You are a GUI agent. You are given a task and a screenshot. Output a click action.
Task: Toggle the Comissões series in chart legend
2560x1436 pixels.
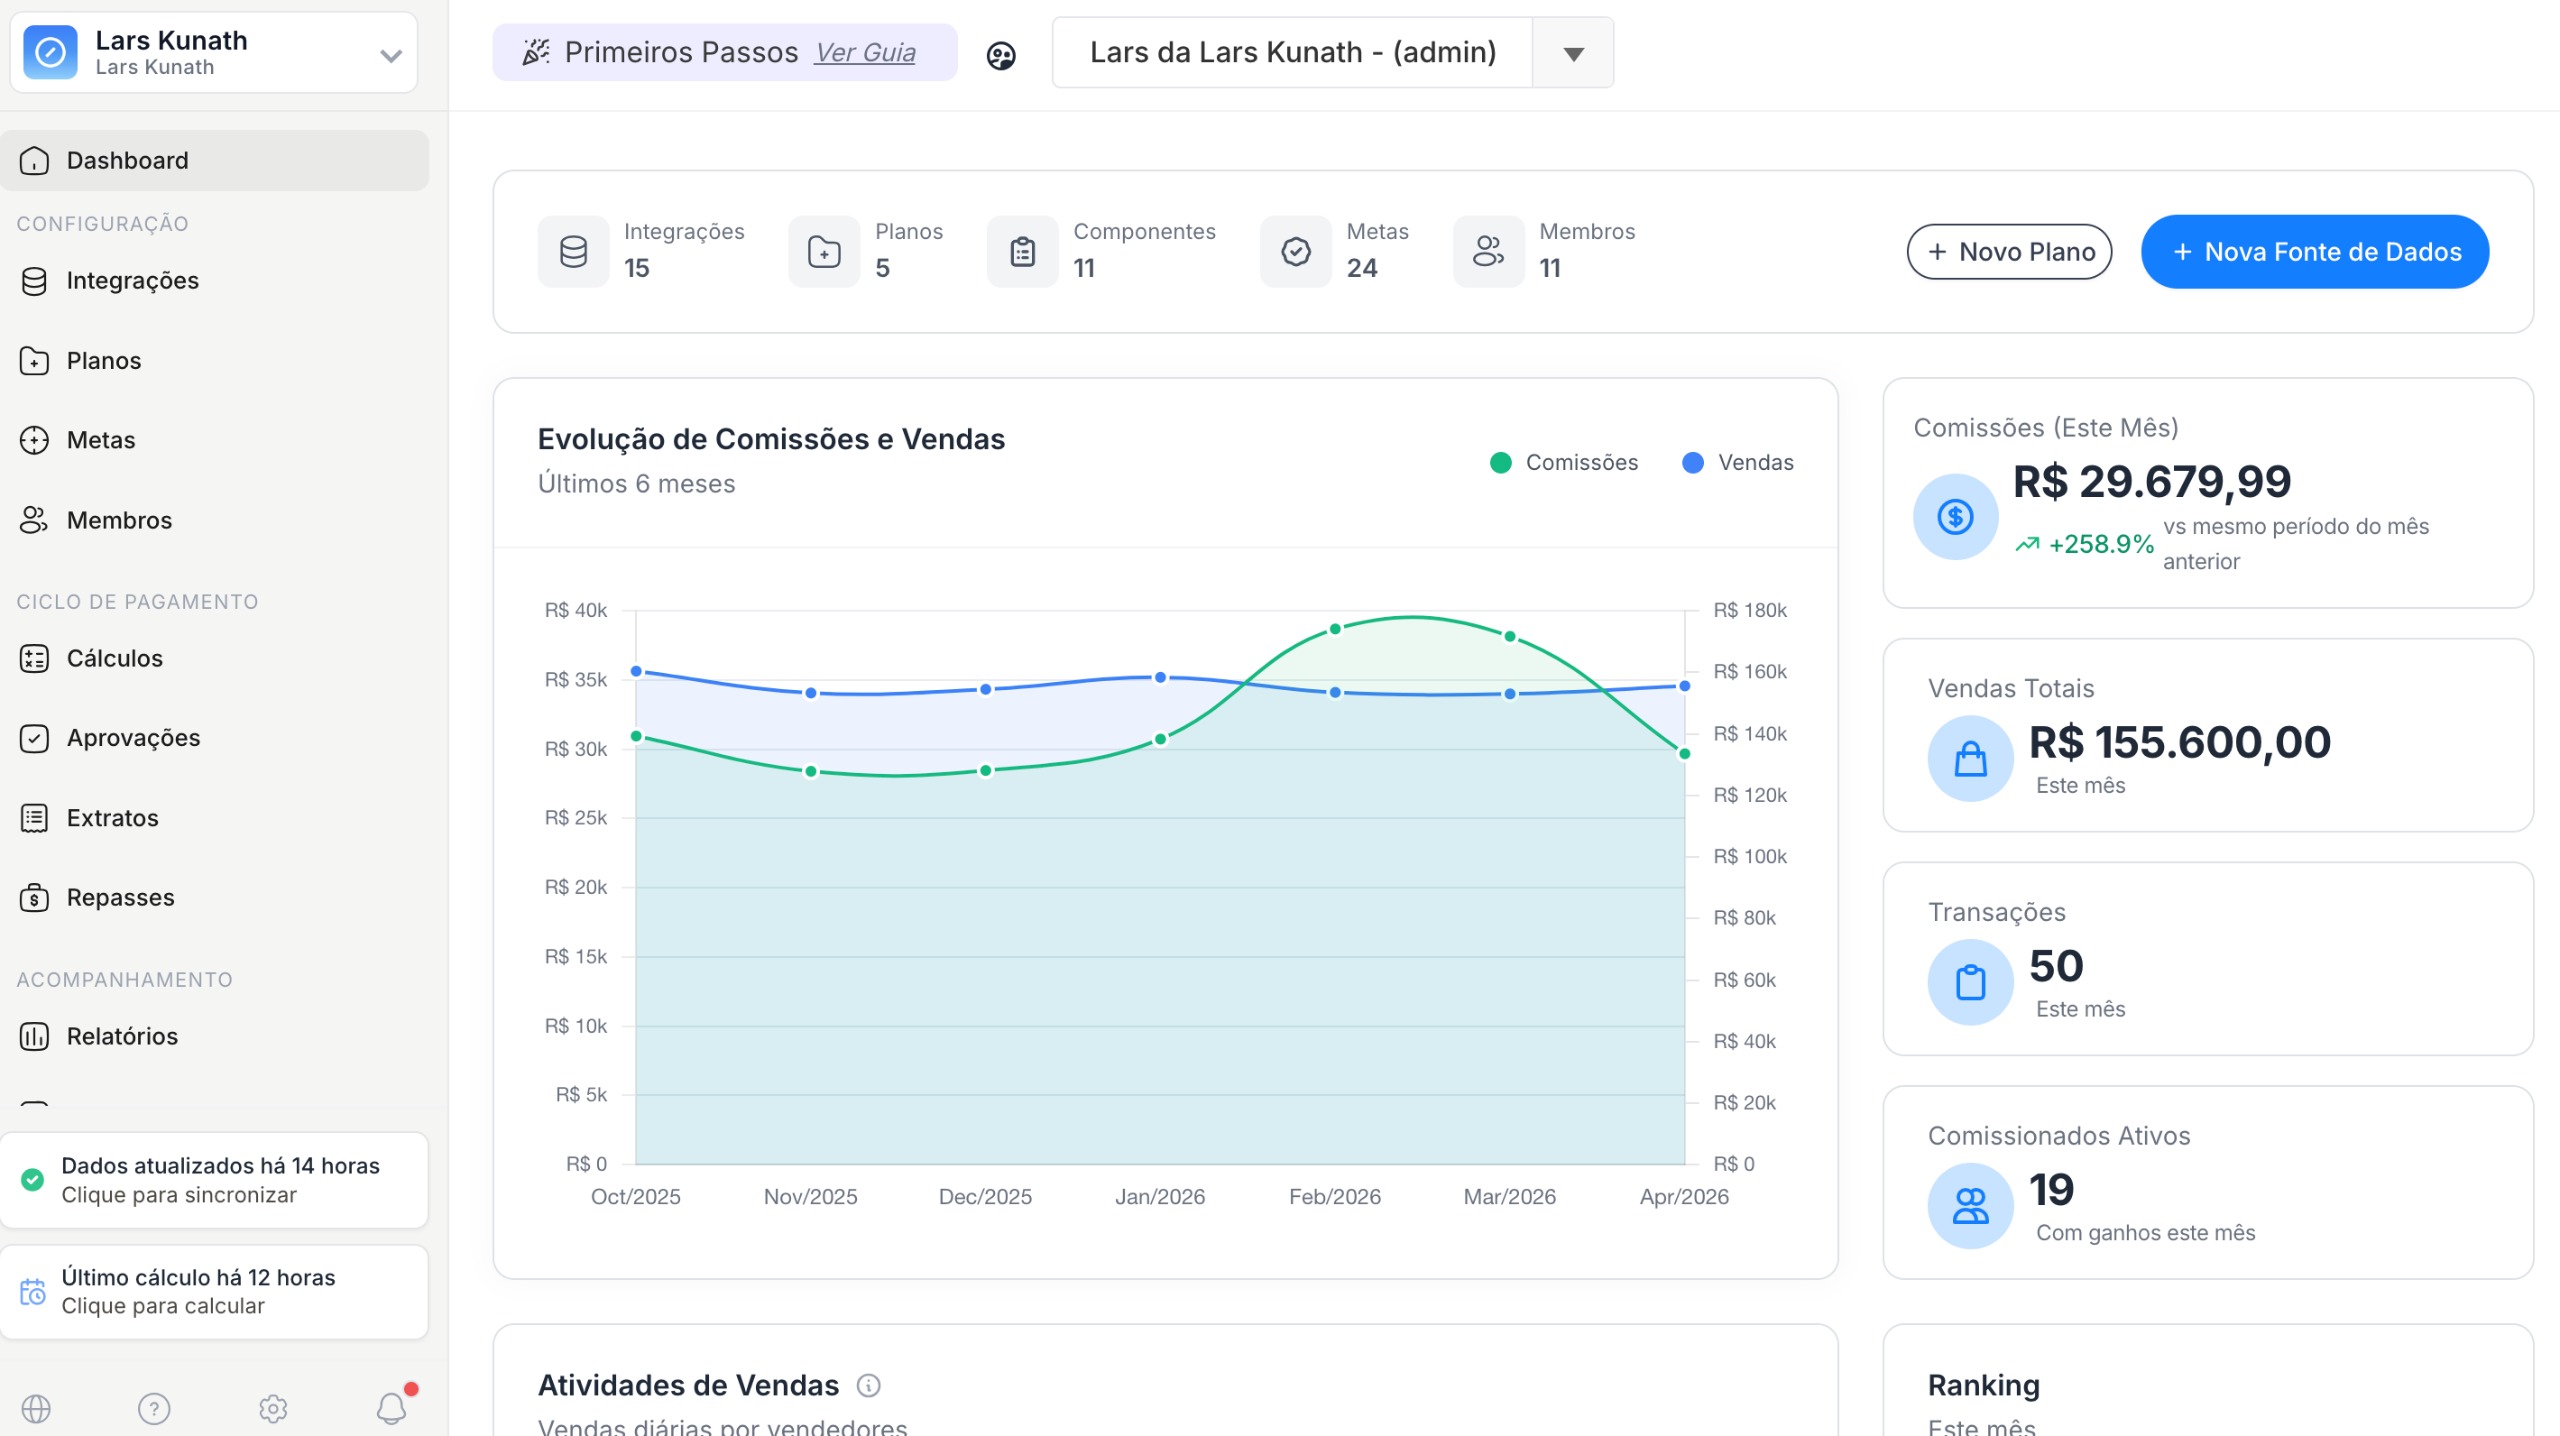1565,462
